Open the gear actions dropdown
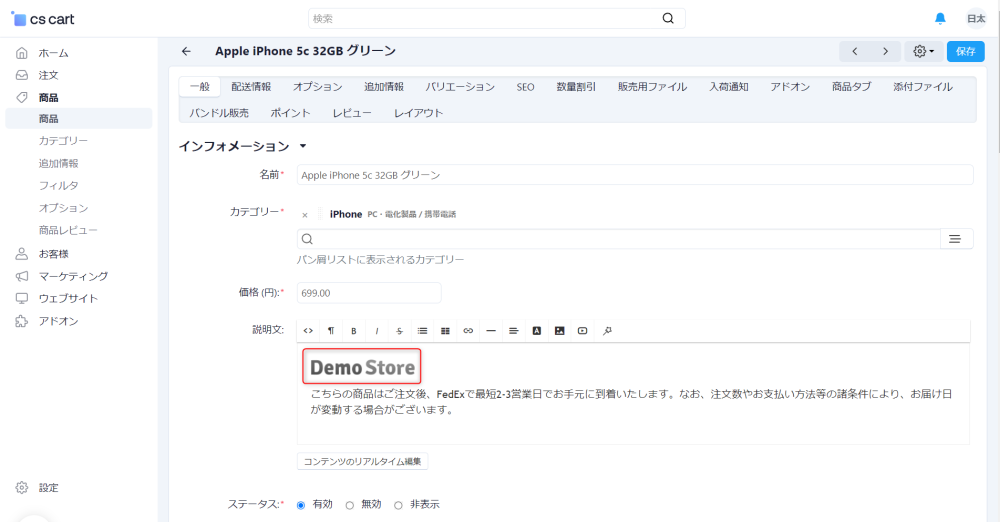The height and width of the screenshot is (522, 1000). click(923, 51)
